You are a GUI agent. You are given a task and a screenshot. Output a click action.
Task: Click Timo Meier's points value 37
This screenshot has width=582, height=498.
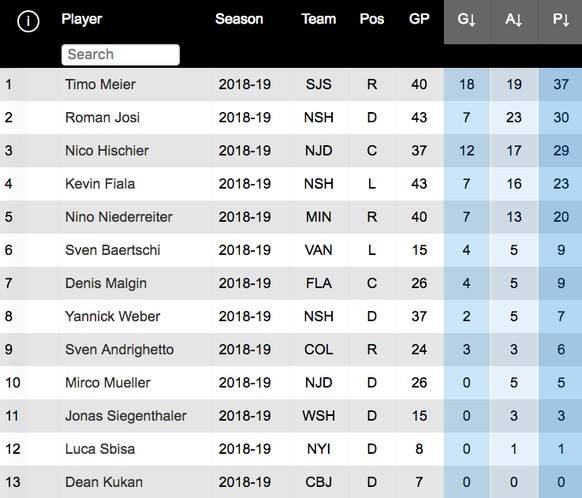point(561,84)
